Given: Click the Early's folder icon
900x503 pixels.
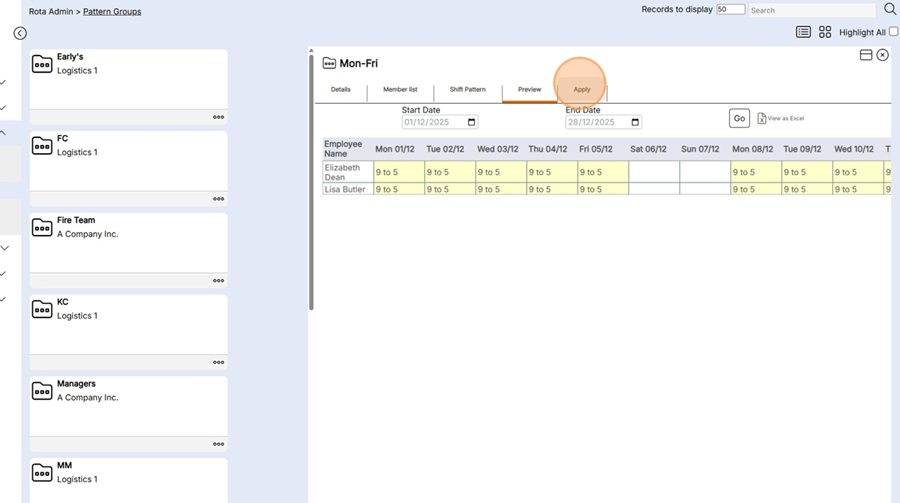Looking at the screenshot, I should tap(42, 64).
